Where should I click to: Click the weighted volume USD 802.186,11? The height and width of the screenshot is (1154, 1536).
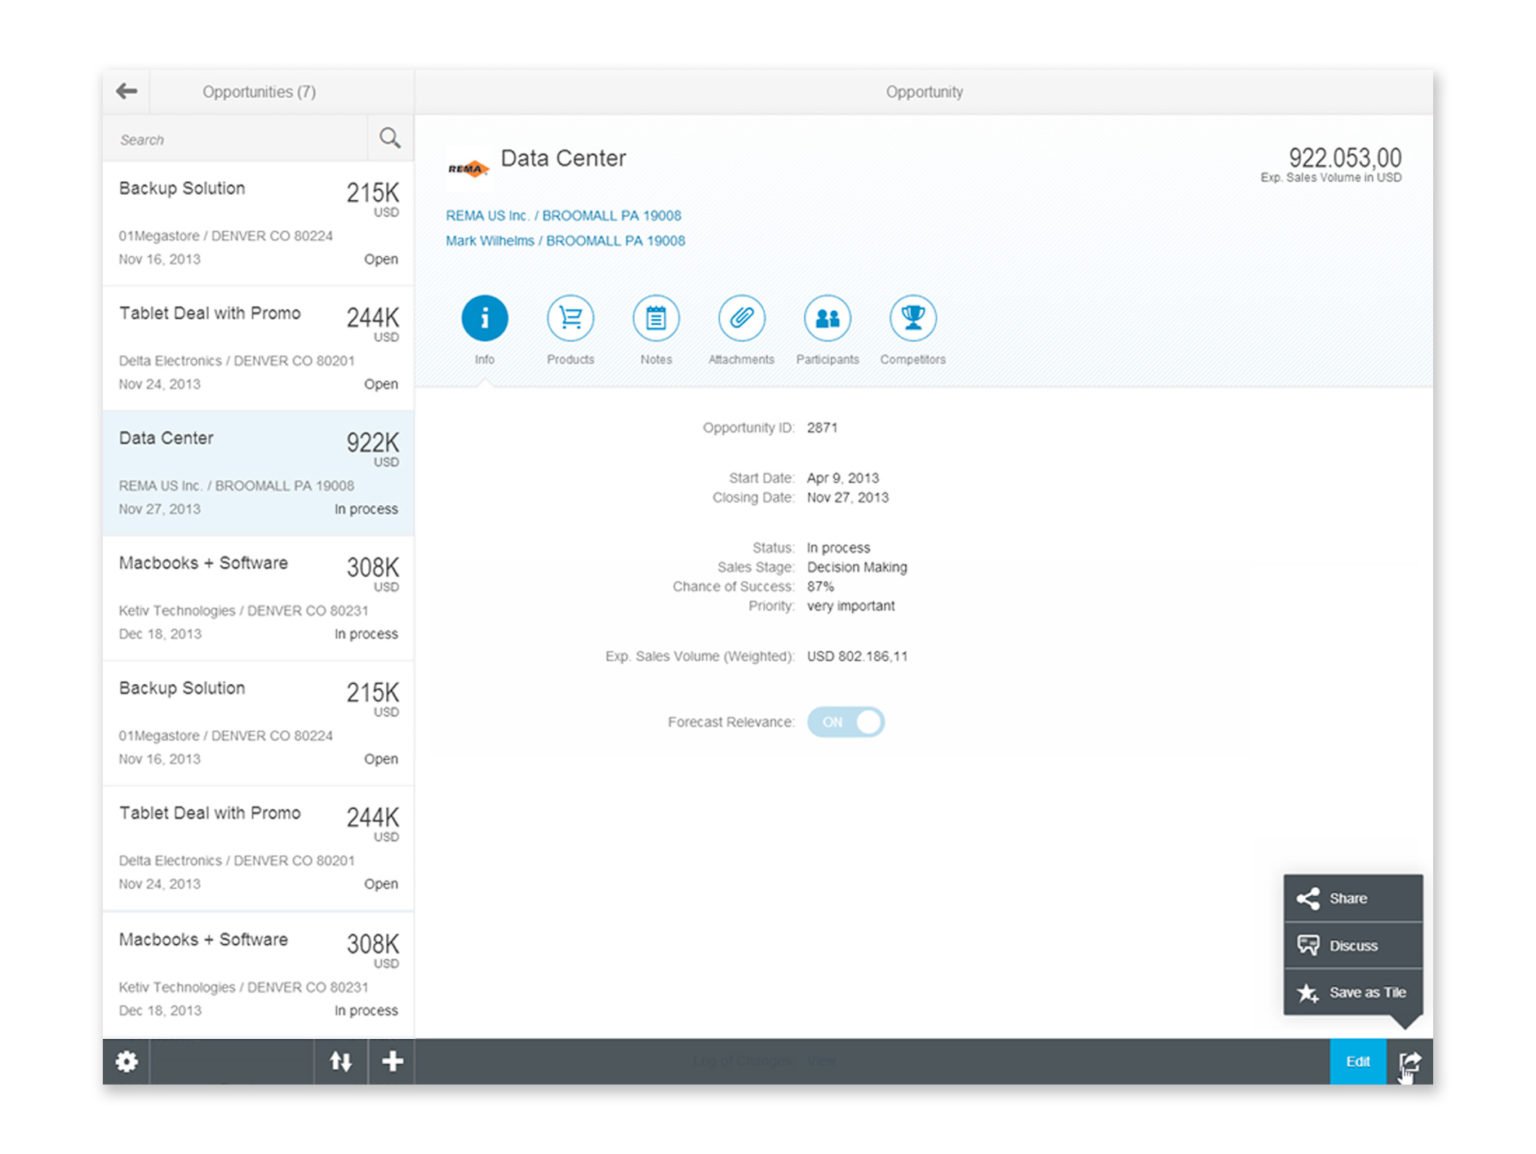click(857, 656)
